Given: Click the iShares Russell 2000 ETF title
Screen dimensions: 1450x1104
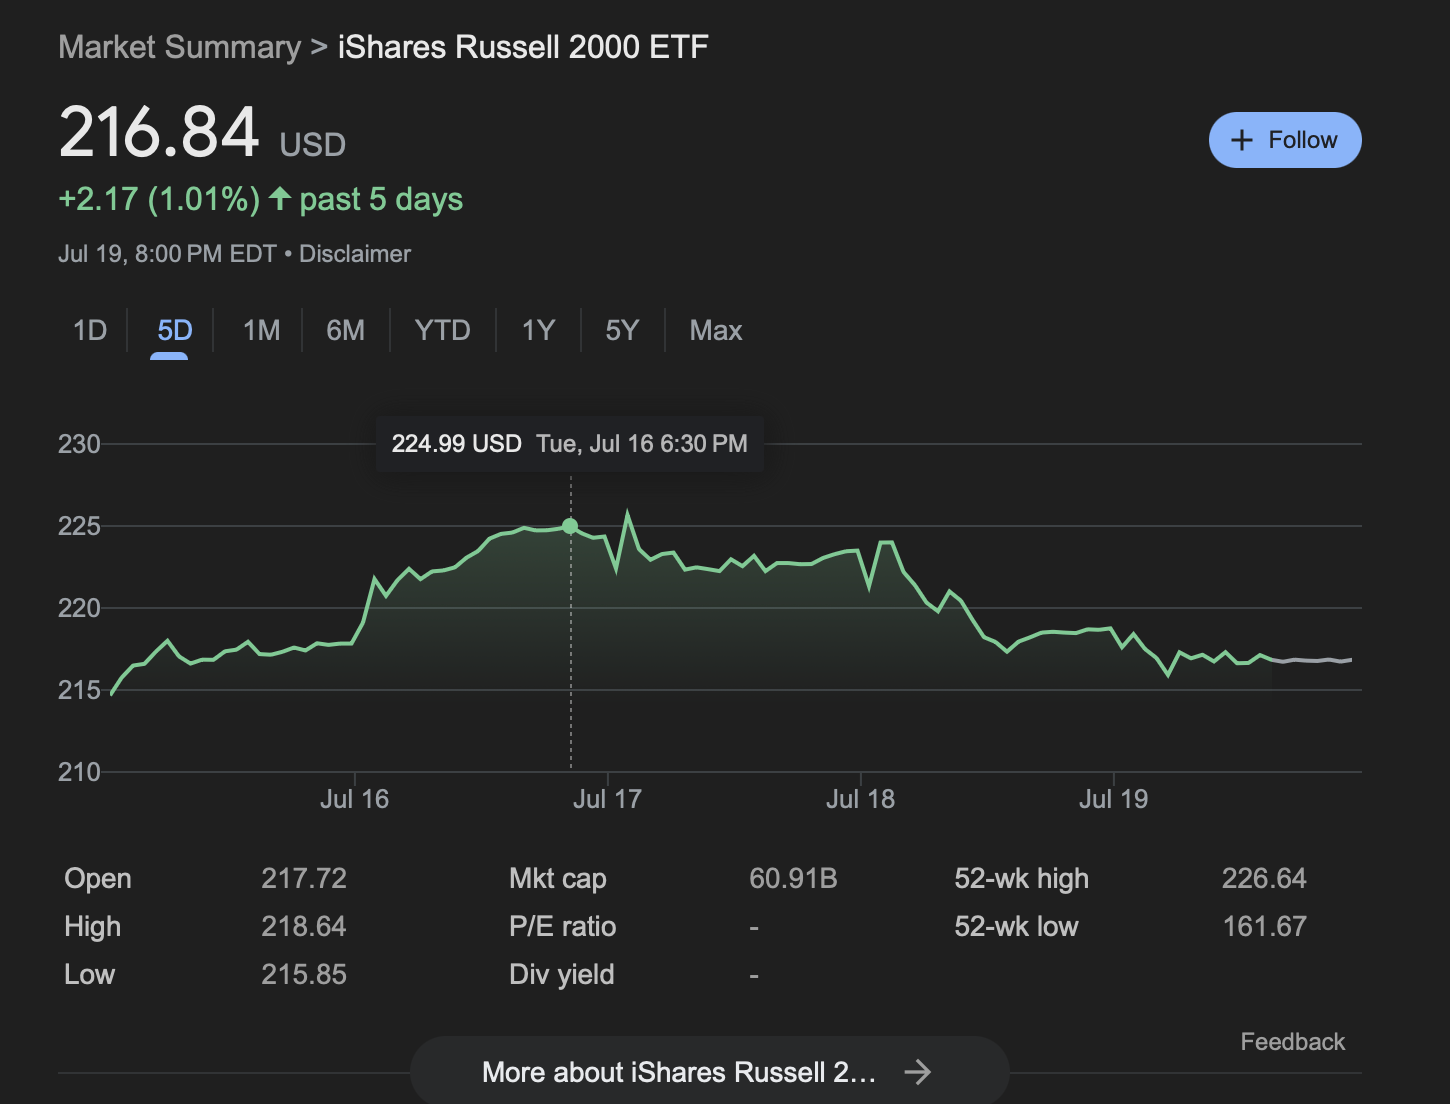Looking at the screenshot, I should [523, 47].
